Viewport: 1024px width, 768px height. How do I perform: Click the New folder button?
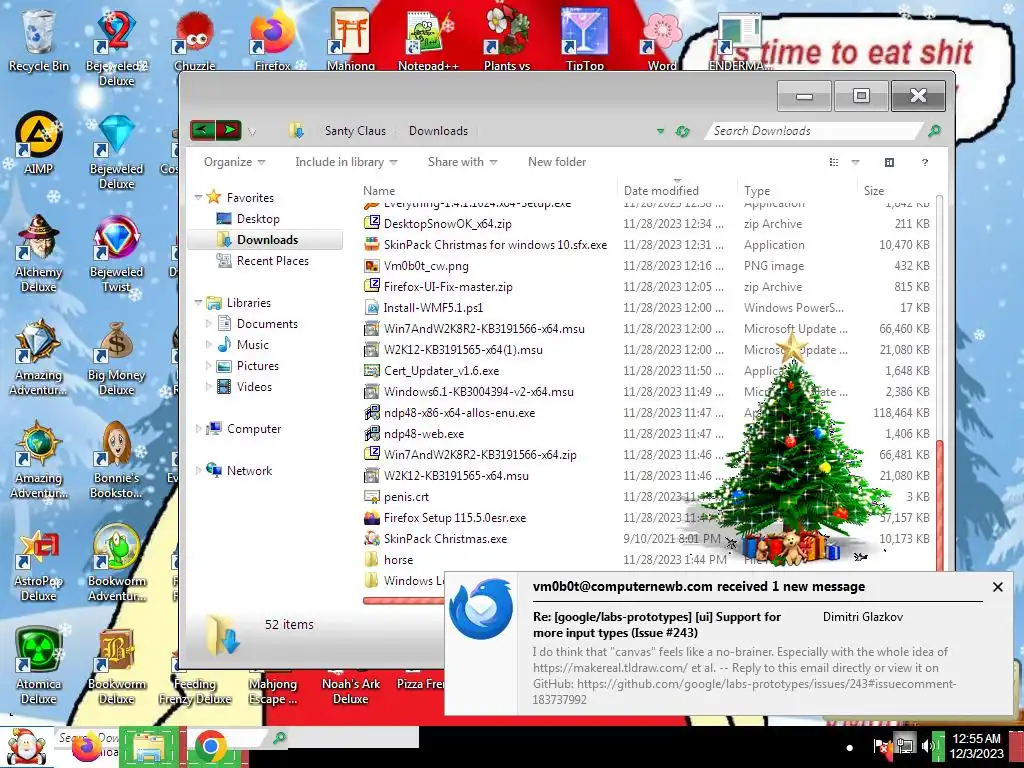tap(557, 162)
